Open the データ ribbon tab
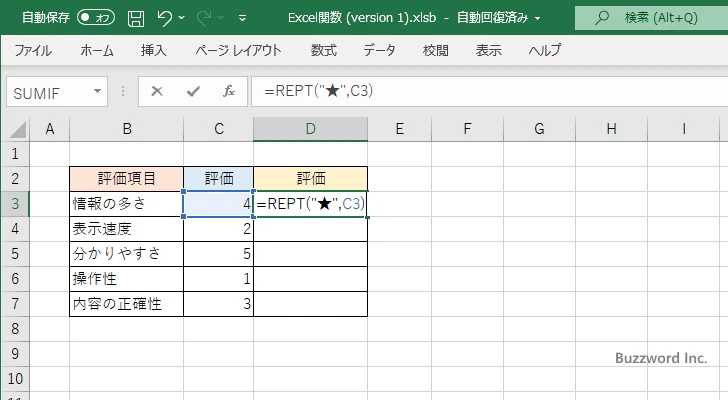Viewport: 728px width, 400px height. tap(379, 50)
